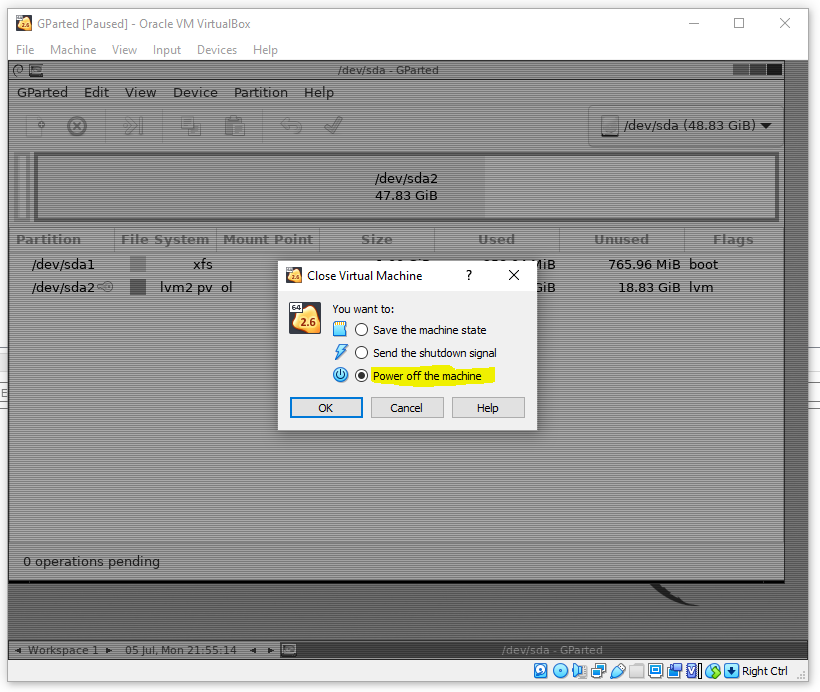
Task: Click the lvm2 pv color swatch for /dev/sda2
Action: point(138,287)
